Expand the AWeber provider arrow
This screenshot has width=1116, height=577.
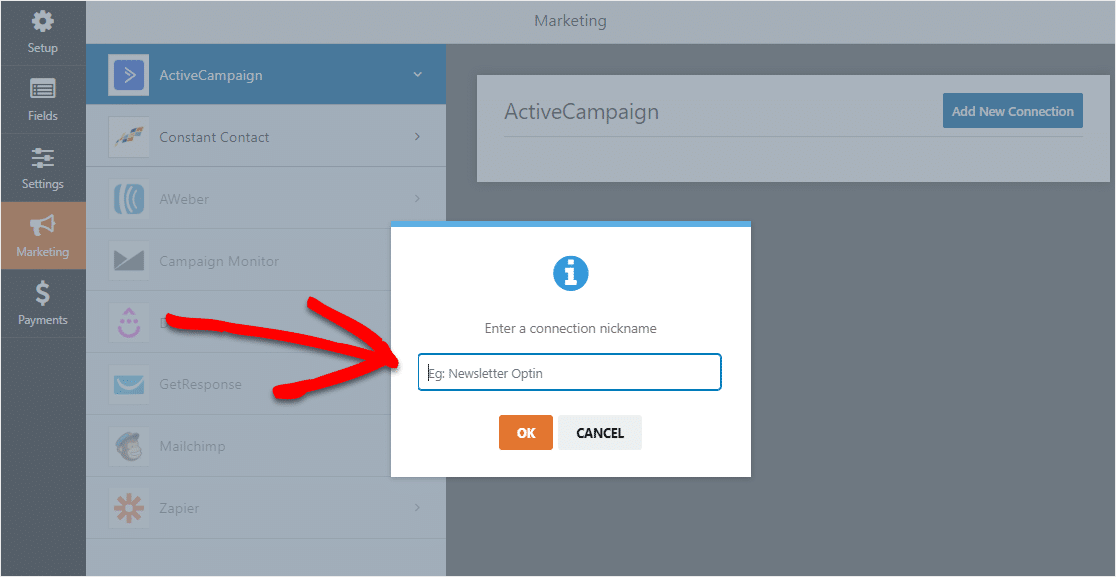tap(417, 199)
